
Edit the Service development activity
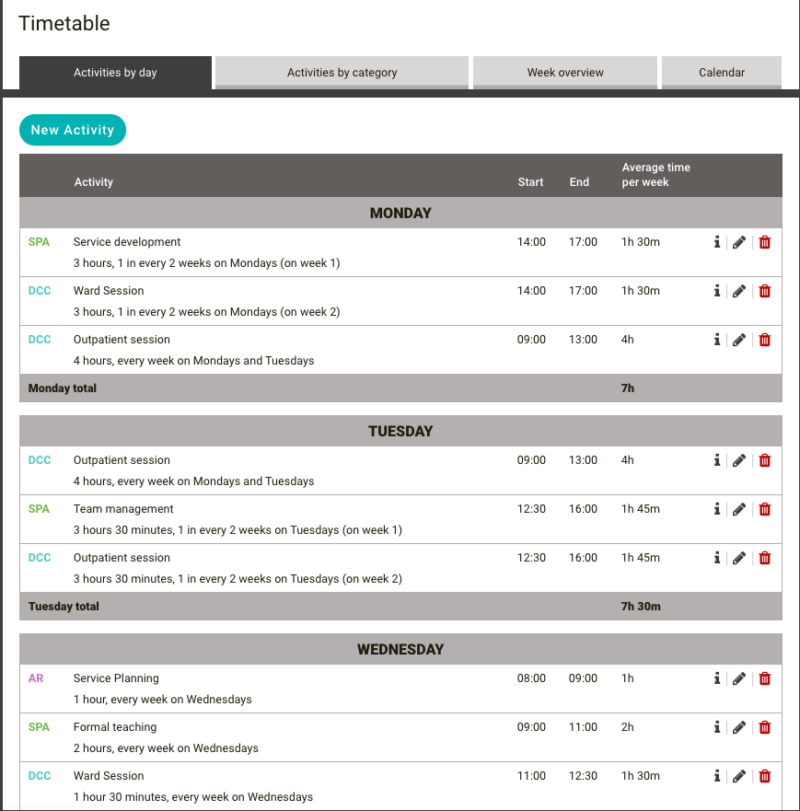[x=740, y=242]
